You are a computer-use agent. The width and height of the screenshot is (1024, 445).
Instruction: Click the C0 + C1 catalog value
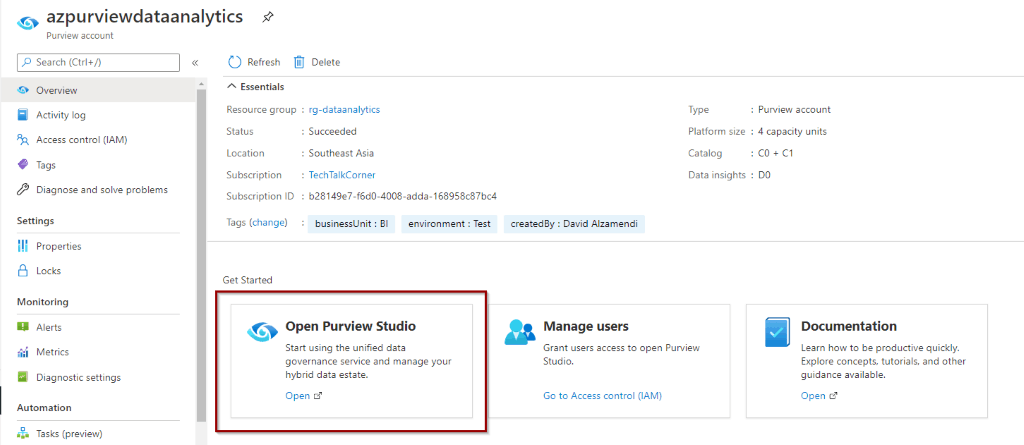click(775, 153)
